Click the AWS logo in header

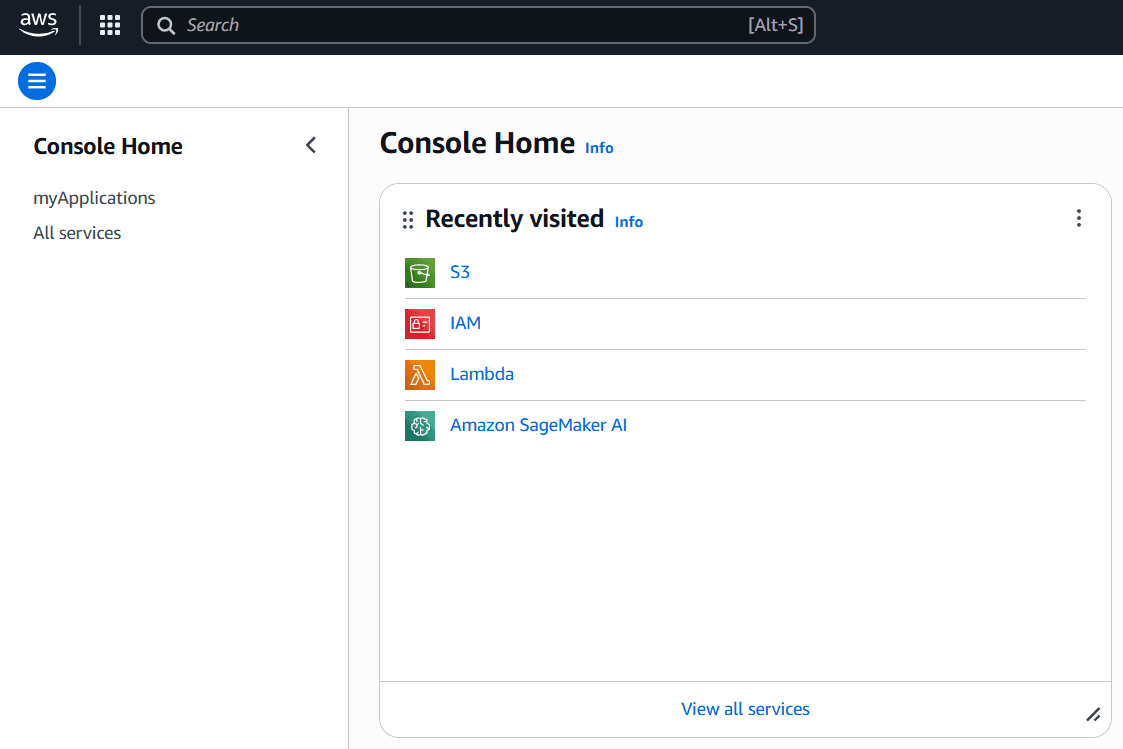(39, 25)
